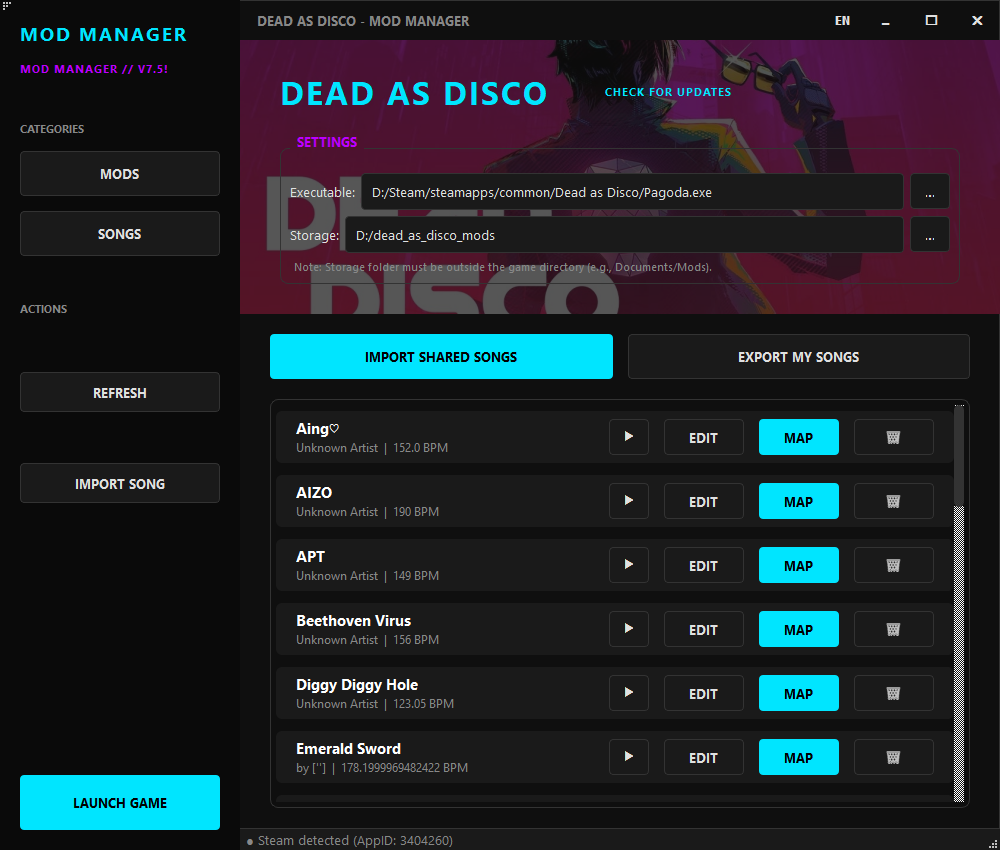Select the Diggy Diggy Hole title
The image size is (1000, 850).
click(x=357, y=685)
